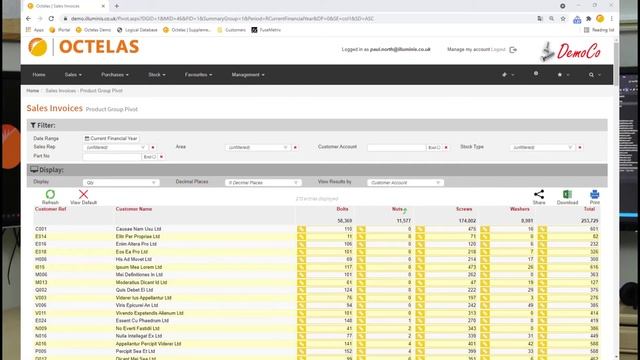
Task: Open the Total drill-down icon for E024
Action: coord(542,320)
